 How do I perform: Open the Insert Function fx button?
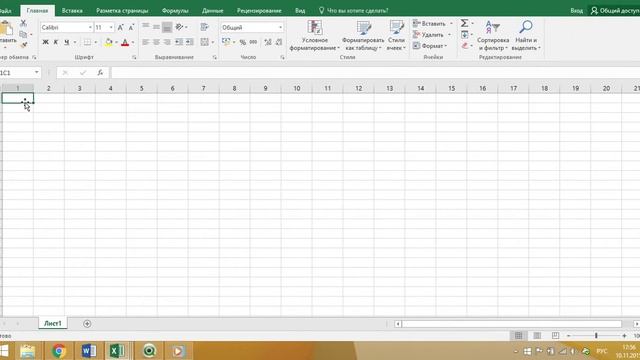[100, 73]
